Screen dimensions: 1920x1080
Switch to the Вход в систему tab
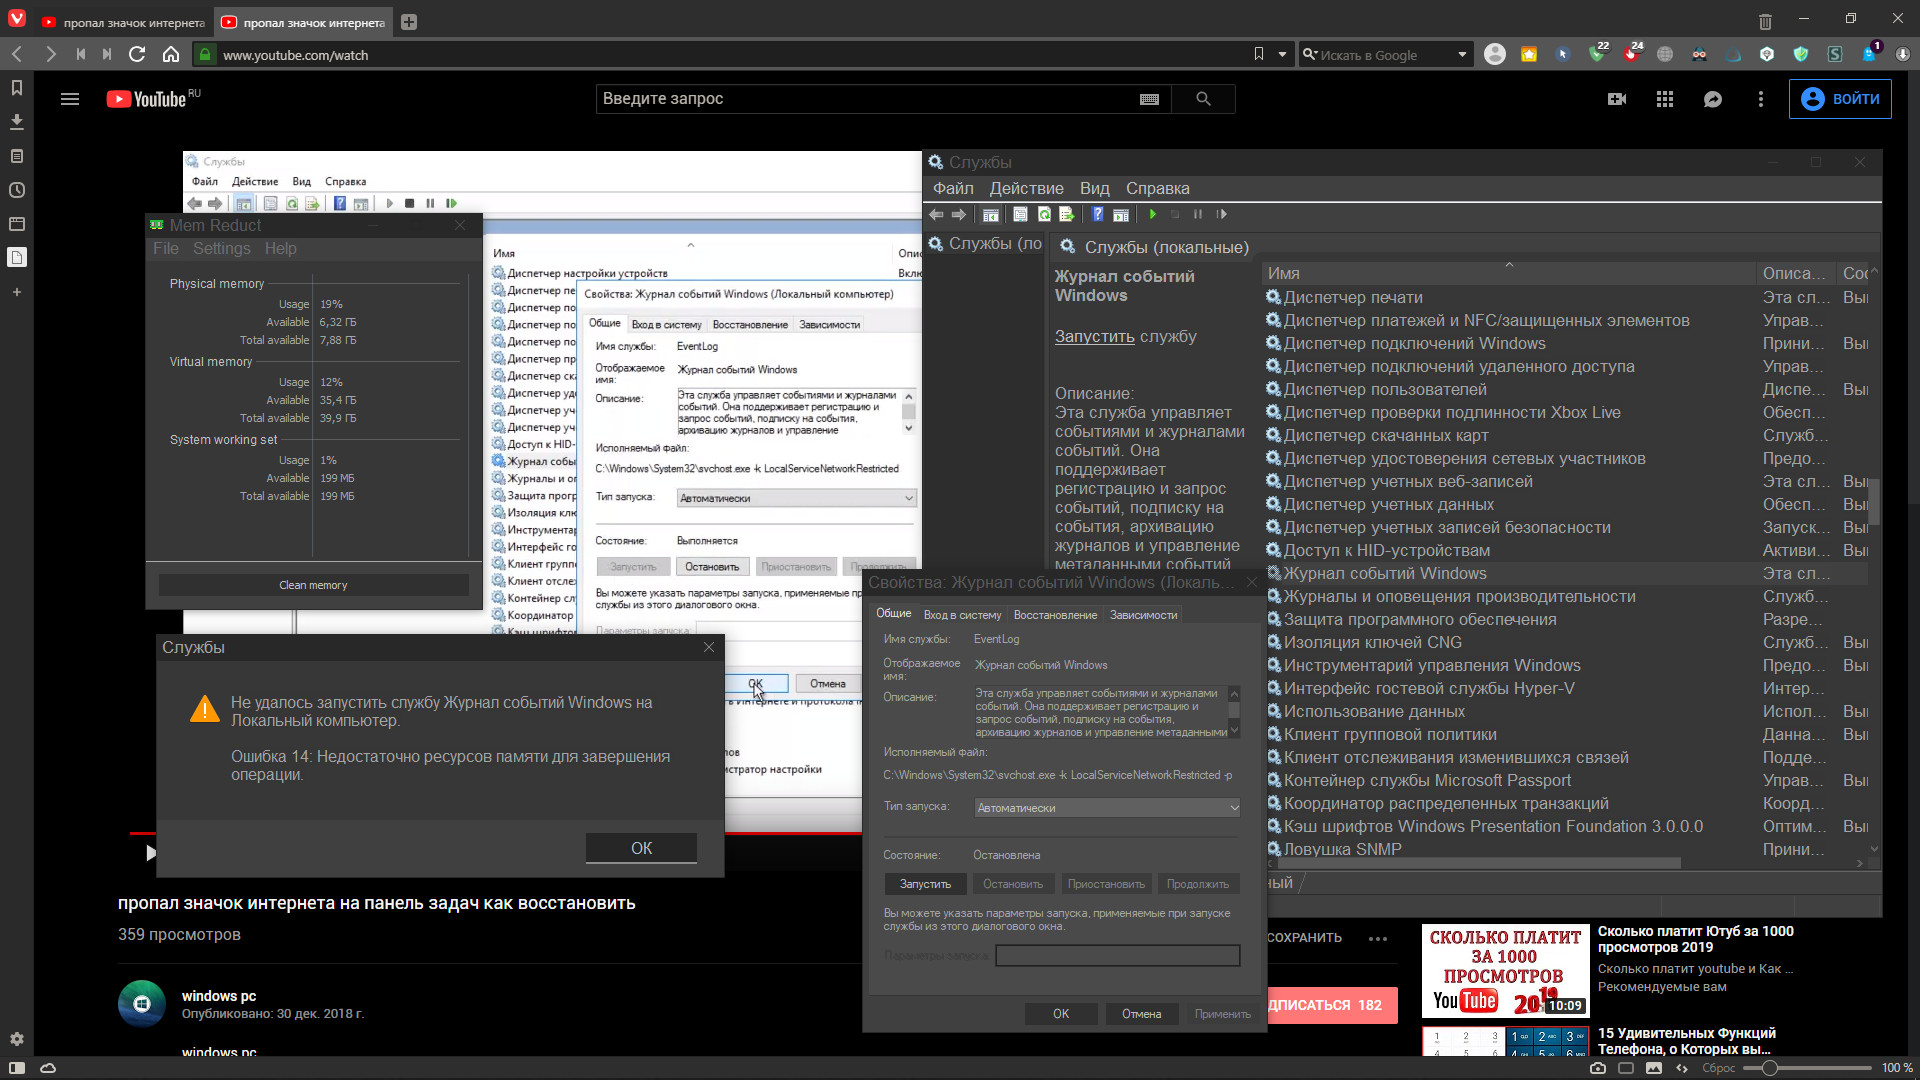(x=962, y=615)
